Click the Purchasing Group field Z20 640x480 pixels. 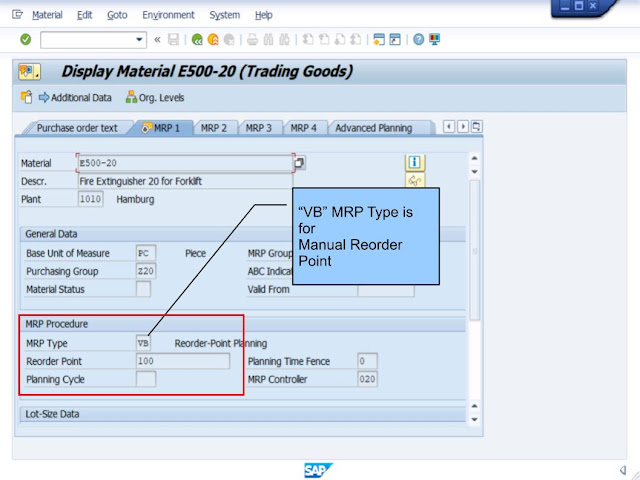point(146,271)
